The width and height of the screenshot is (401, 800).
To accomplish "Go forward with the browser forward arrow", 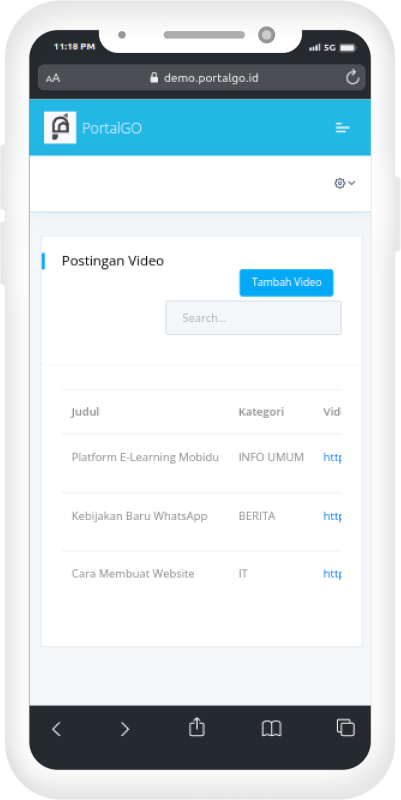I will tap(124, 729).
